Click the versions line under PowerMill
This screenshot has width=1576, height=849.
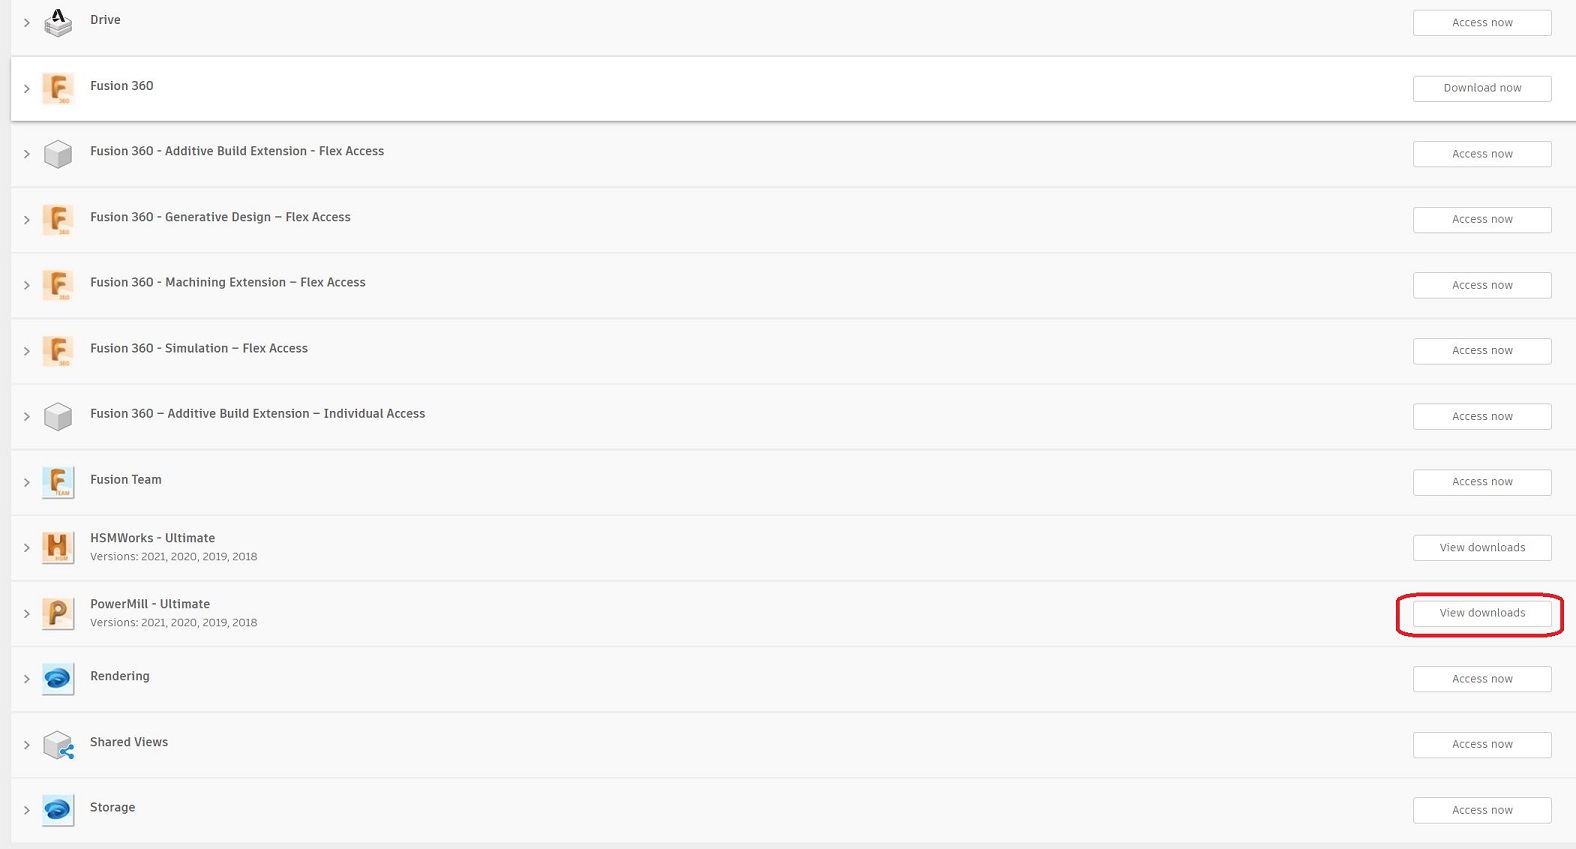(174, 623)
